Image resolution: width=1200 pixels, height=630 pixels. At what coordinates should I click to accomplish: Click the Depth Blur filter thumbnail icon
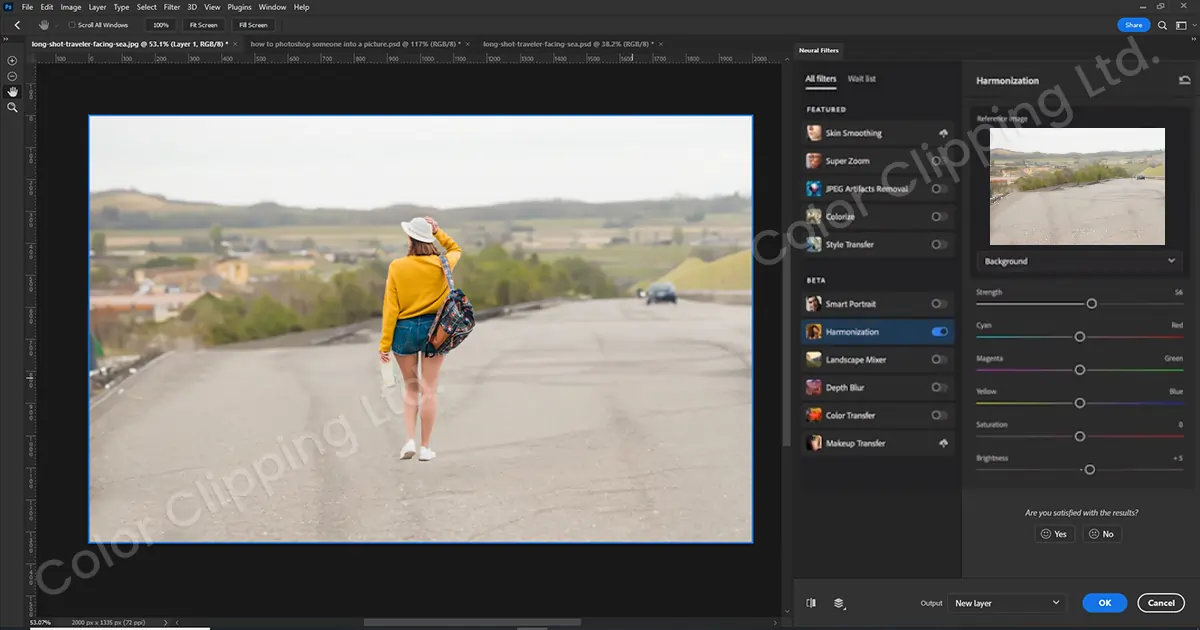click(813, 387)
